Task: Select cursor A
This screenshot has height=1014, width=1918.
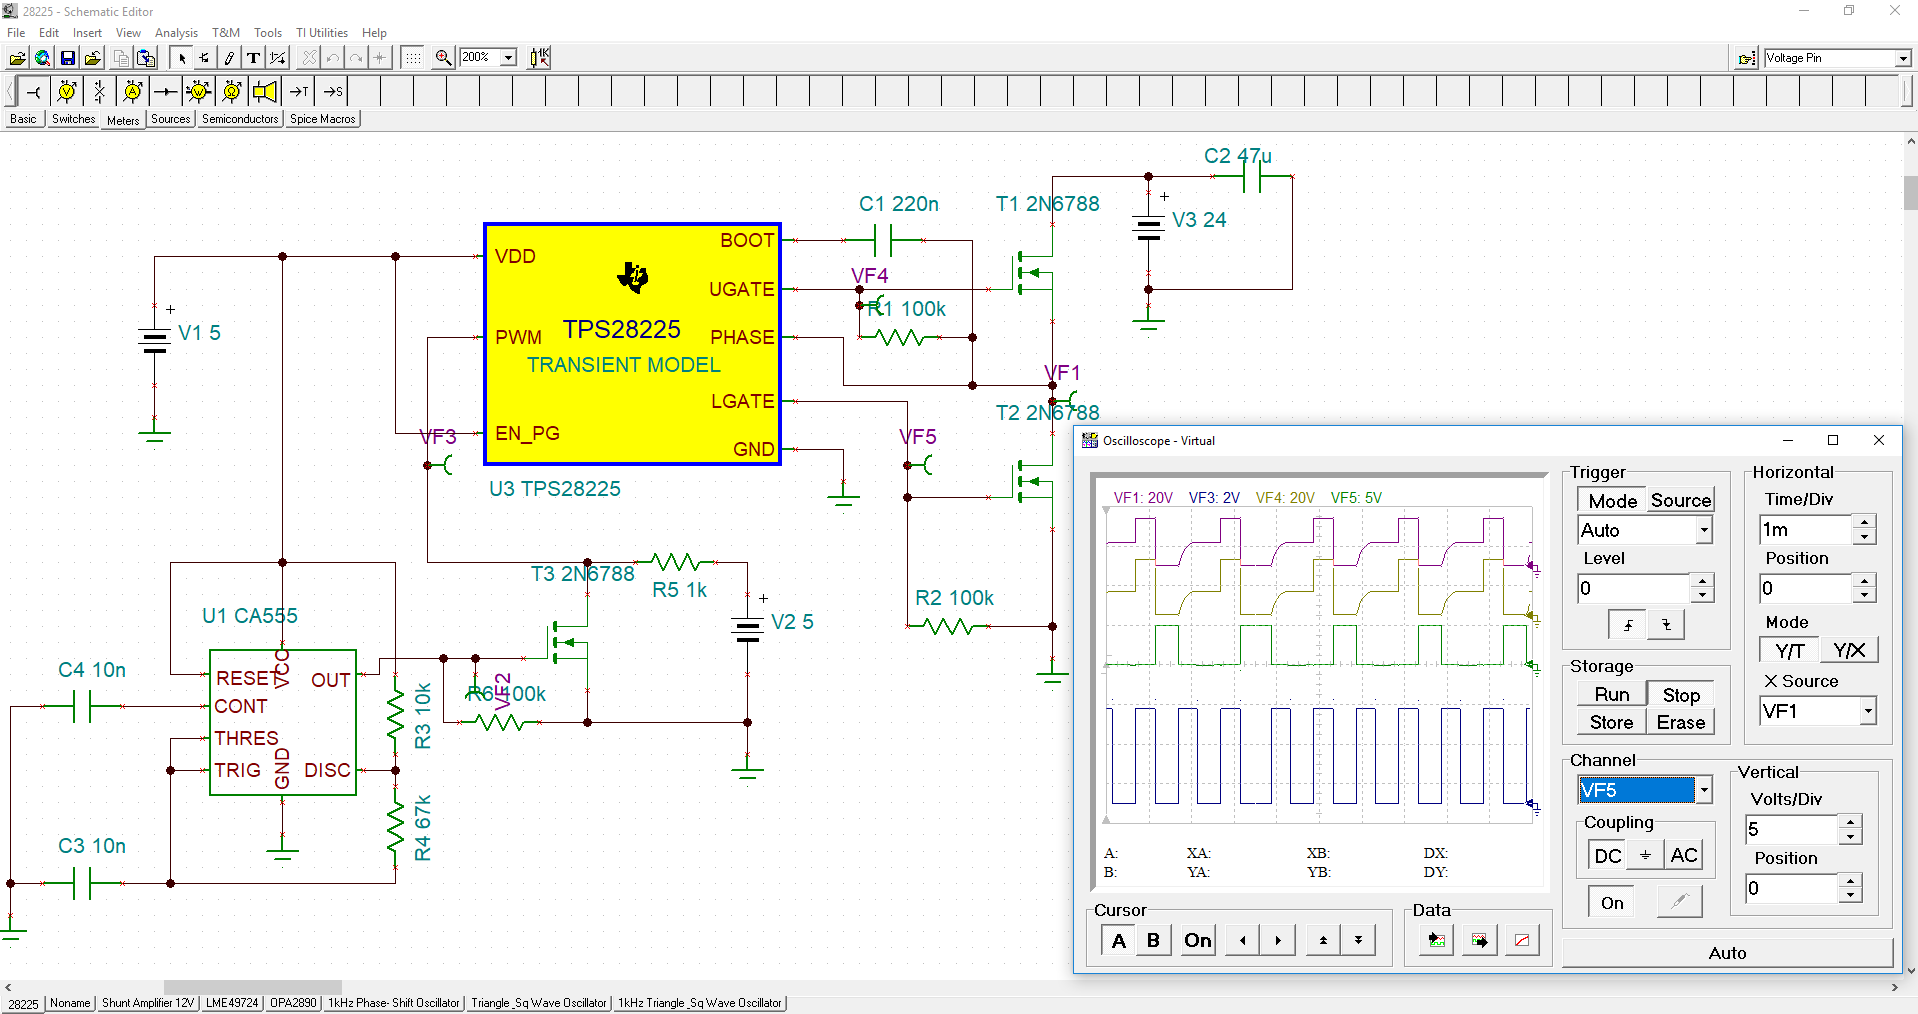Action: (1119, 940)
